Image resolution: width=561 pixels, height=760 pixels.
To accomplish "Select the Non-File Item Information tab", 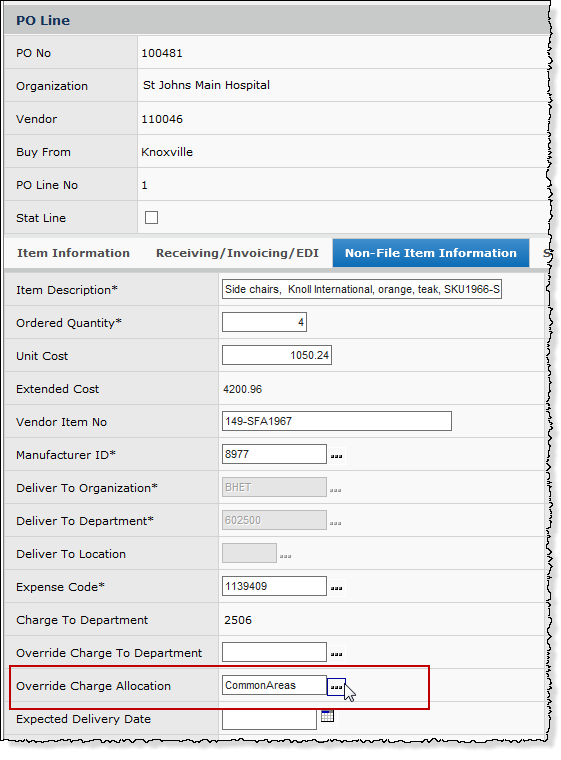I will click(x=431, y=253).
